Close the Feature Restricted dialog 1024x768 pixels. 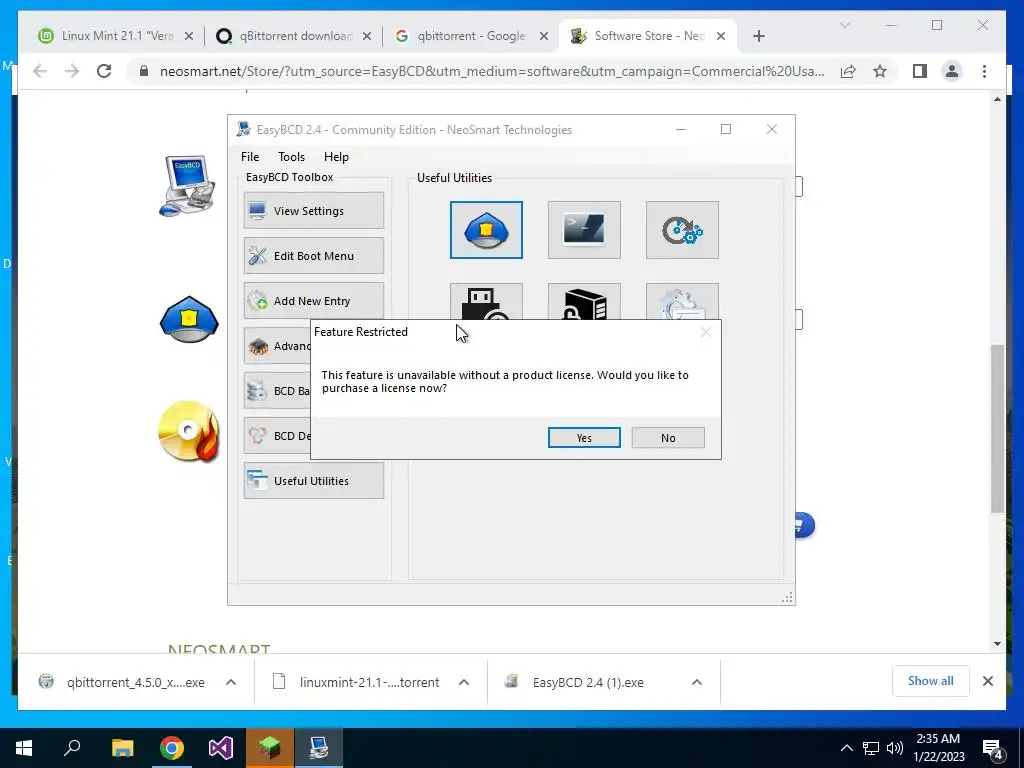pyautogui.click(x=705, y=332)
